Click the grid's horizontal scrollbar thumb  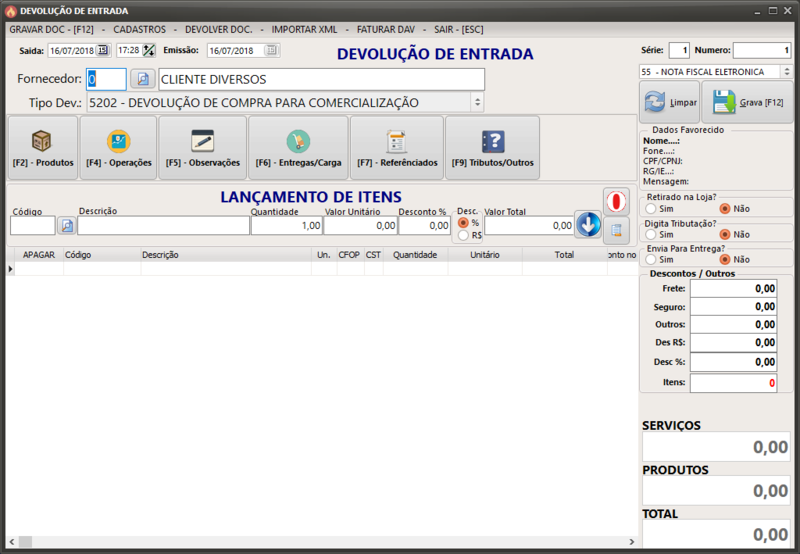[x=26, y=541]
